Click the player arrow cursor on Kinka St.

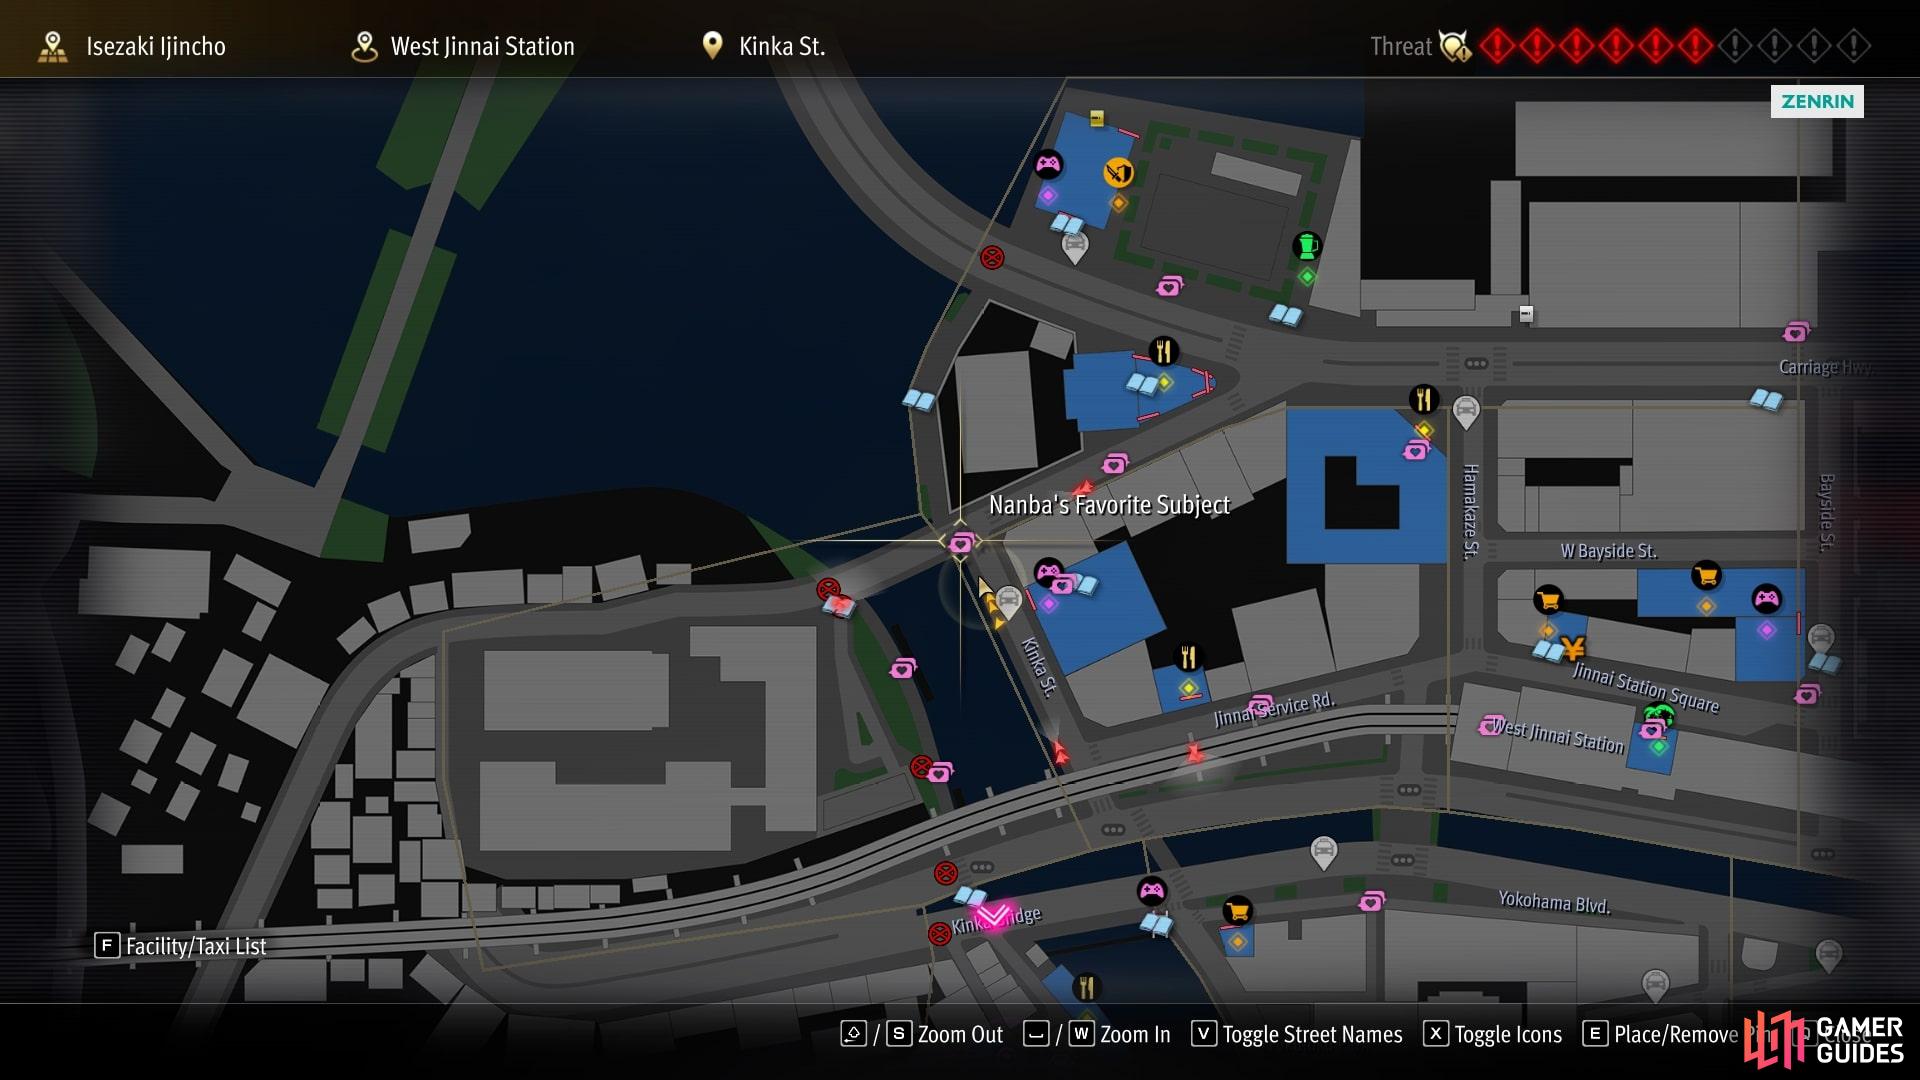click(990, 603)
